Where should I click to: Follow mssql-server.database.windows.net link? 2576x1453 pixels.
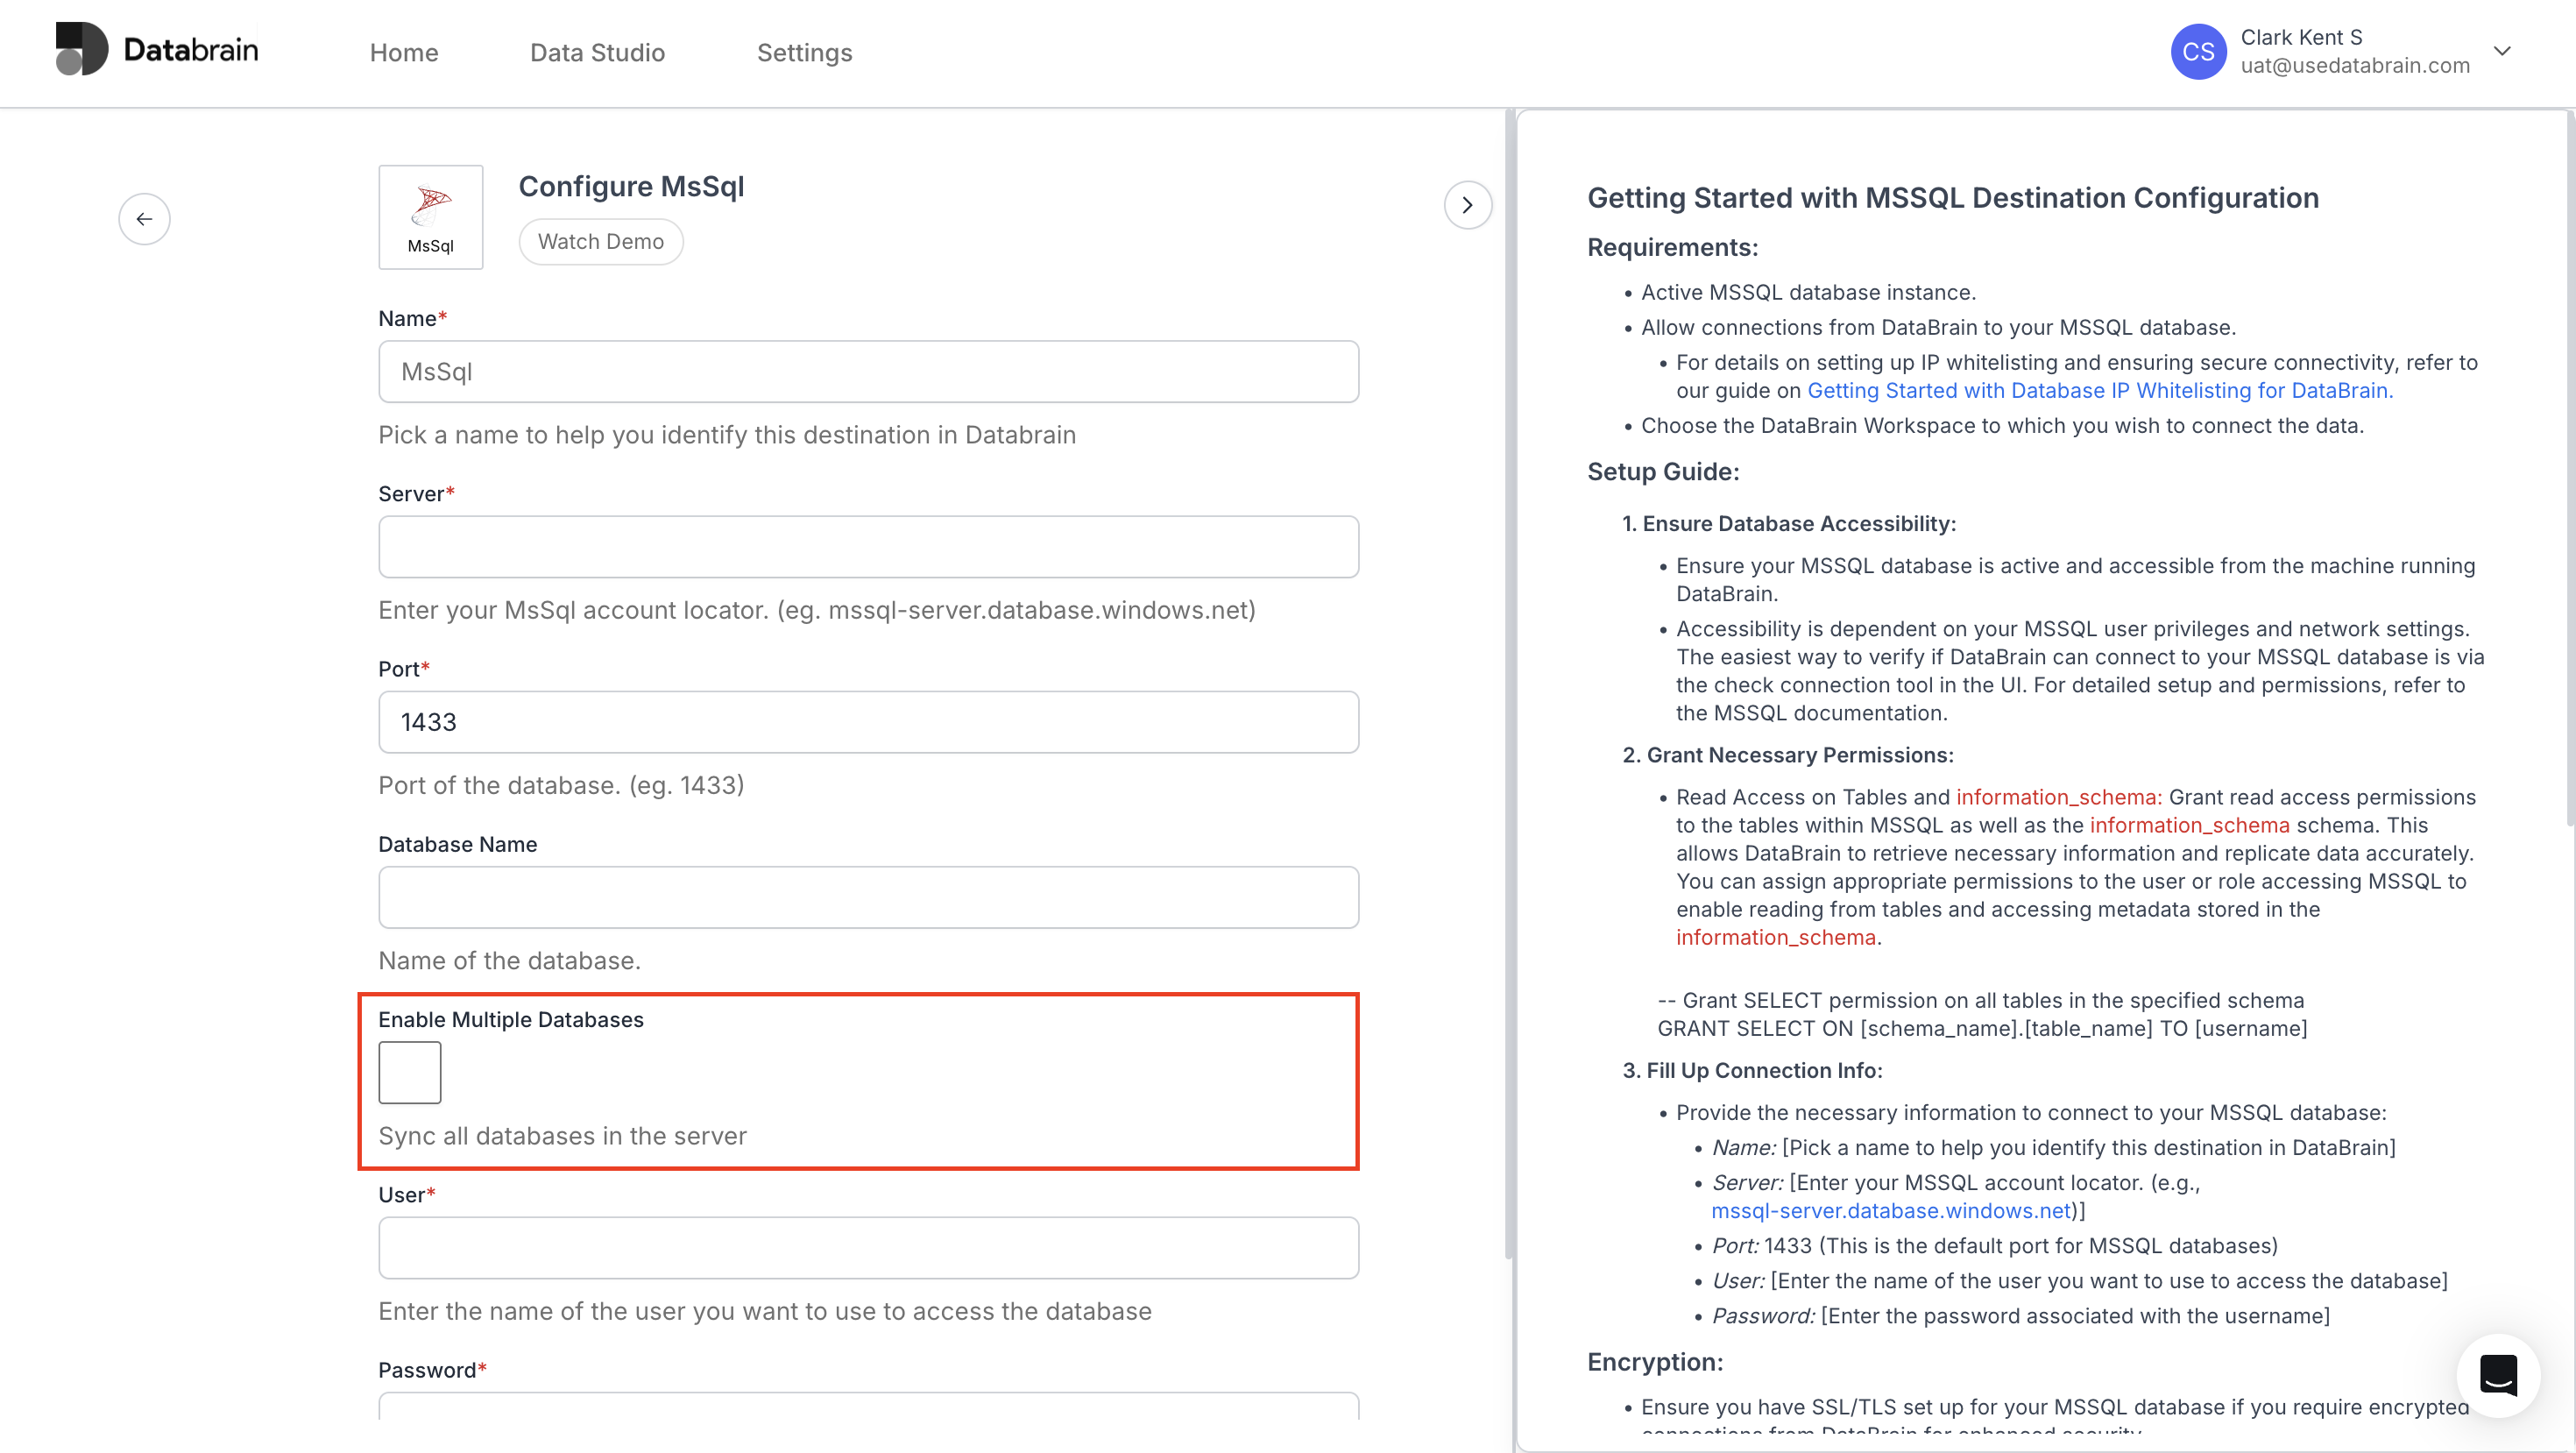[x=1890, y=1211]
